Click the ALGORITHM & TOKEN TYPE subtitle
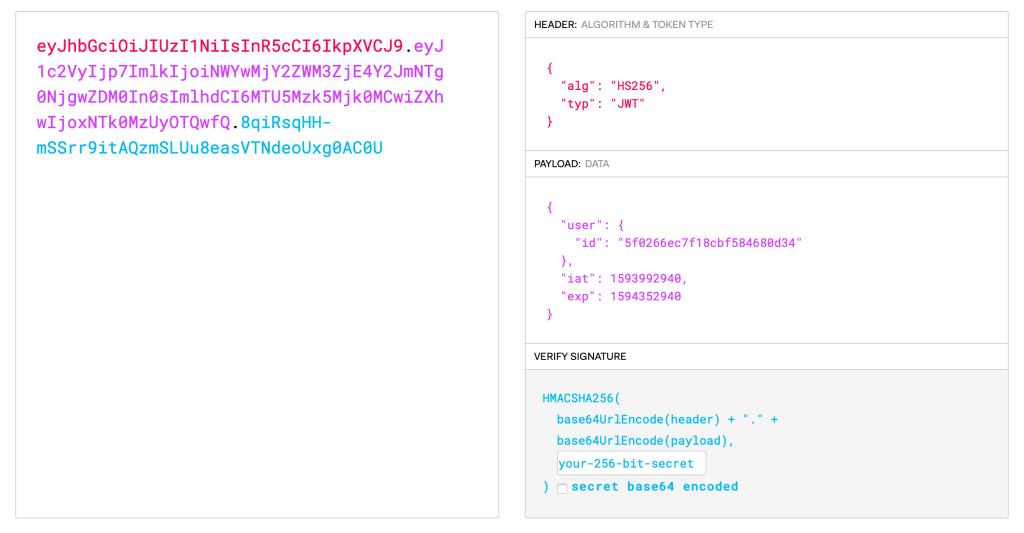This screenshot has height=533, width=1024. 647,24
